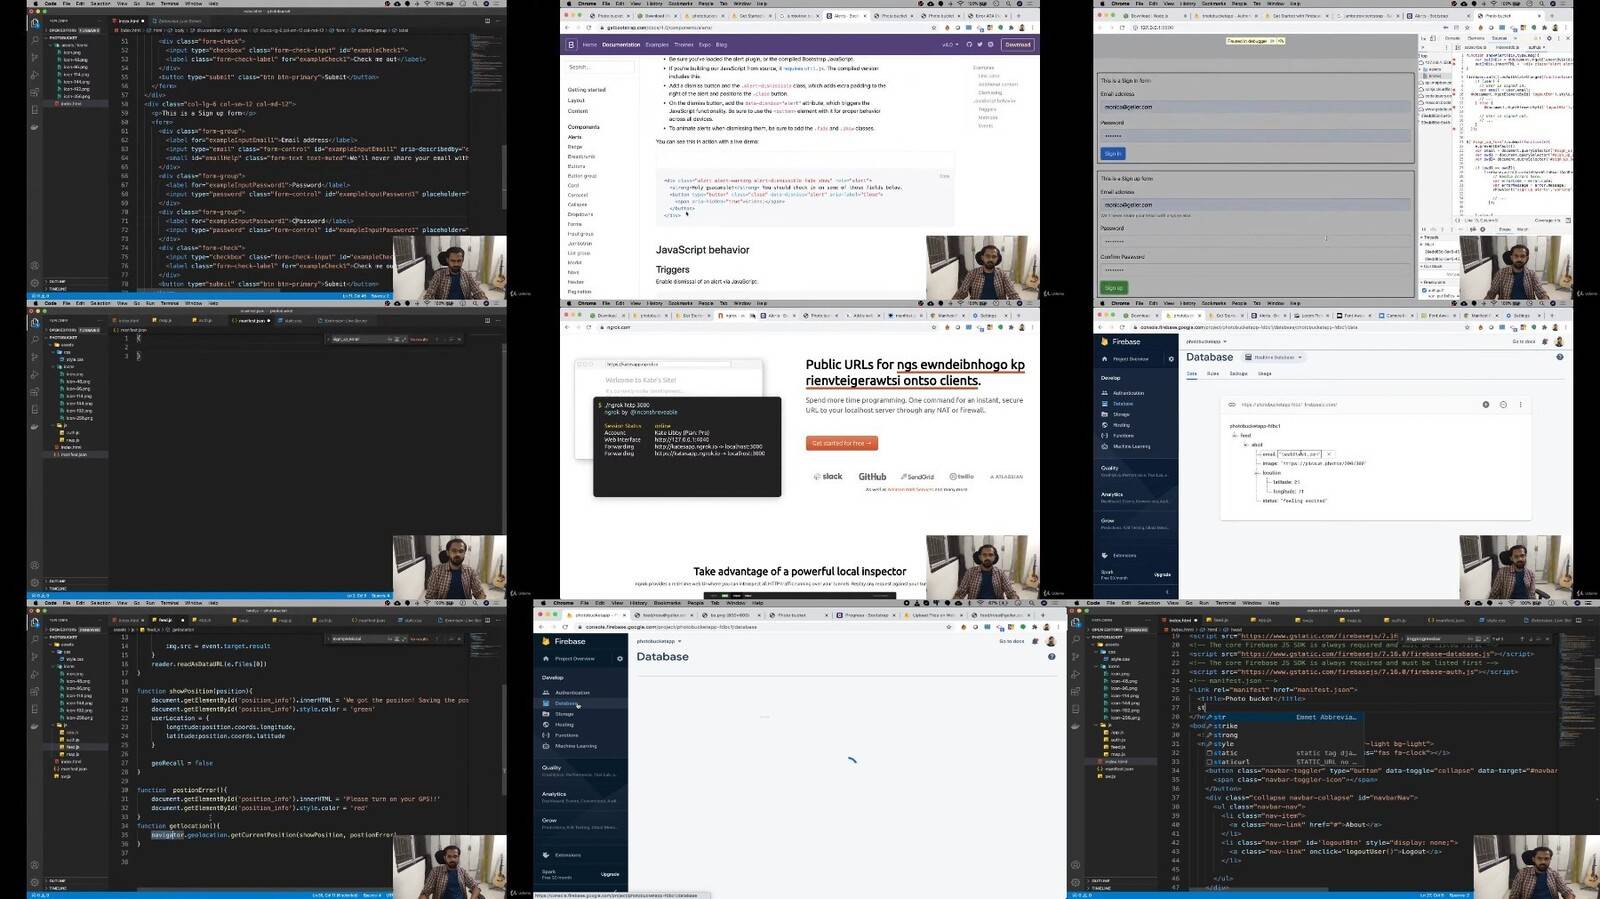The image size is (1600, 899).
Task: Switch to the Usage tab in Firebase Database
Action: point(1264,374)
